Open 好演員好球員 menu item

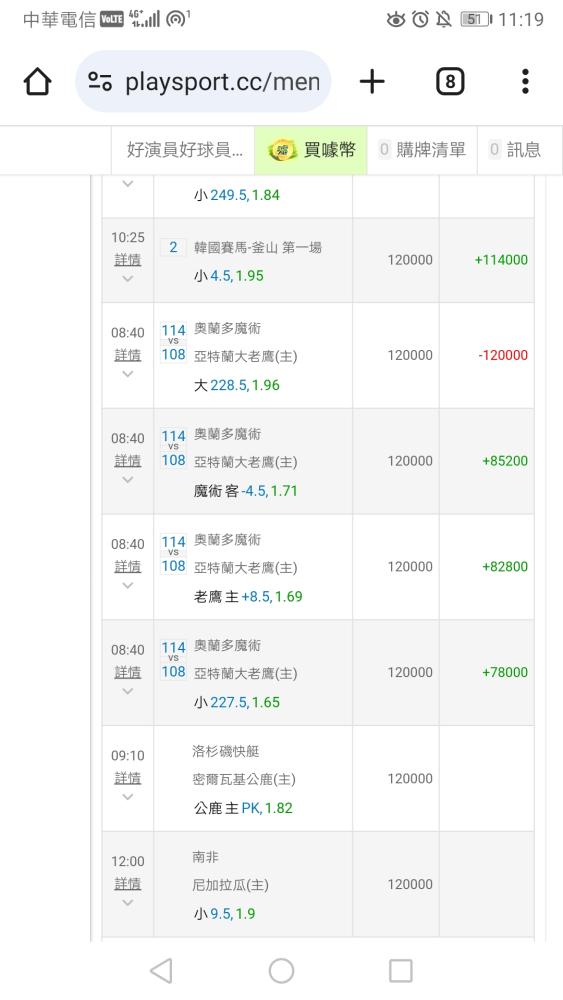click(x=184, y=150)
